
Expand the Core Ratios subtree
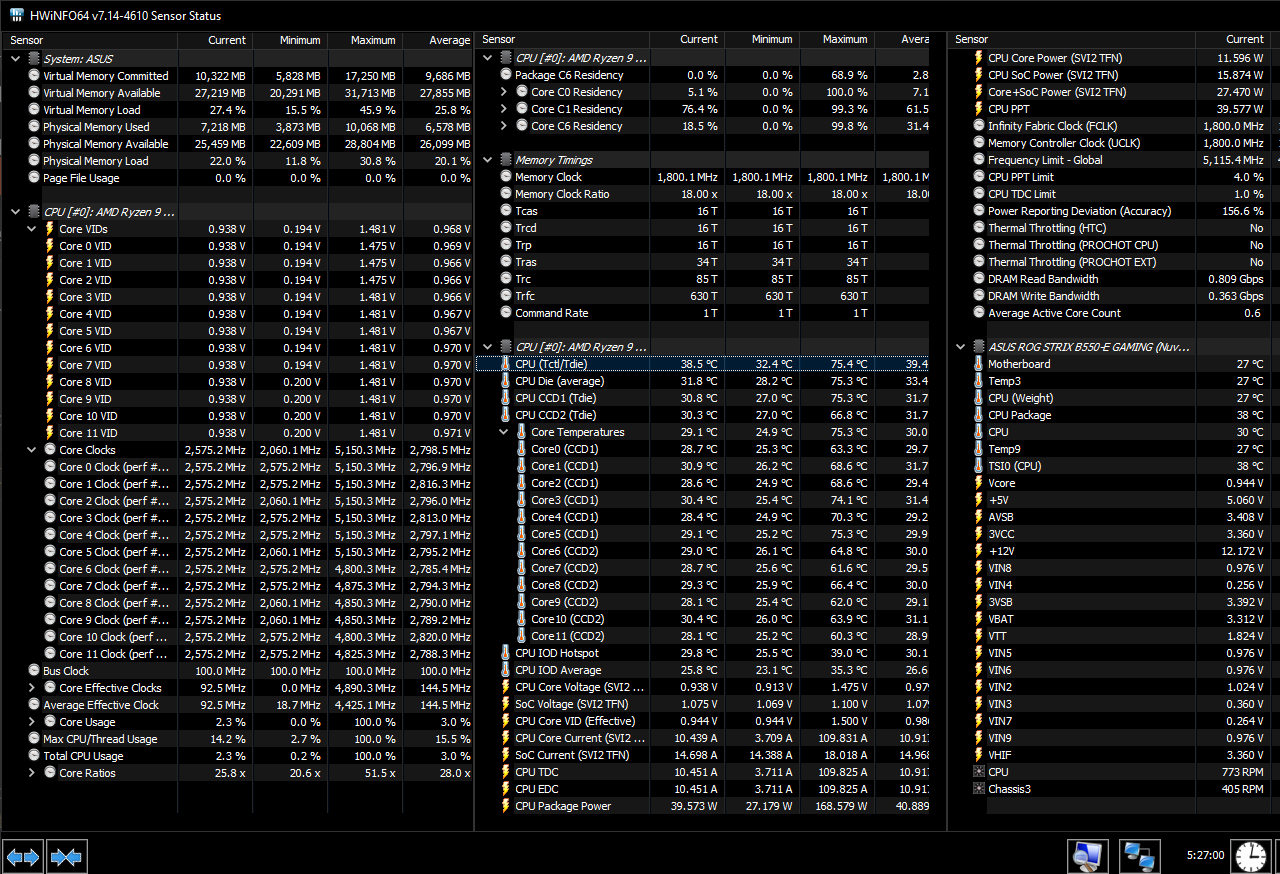coord(31,773)
